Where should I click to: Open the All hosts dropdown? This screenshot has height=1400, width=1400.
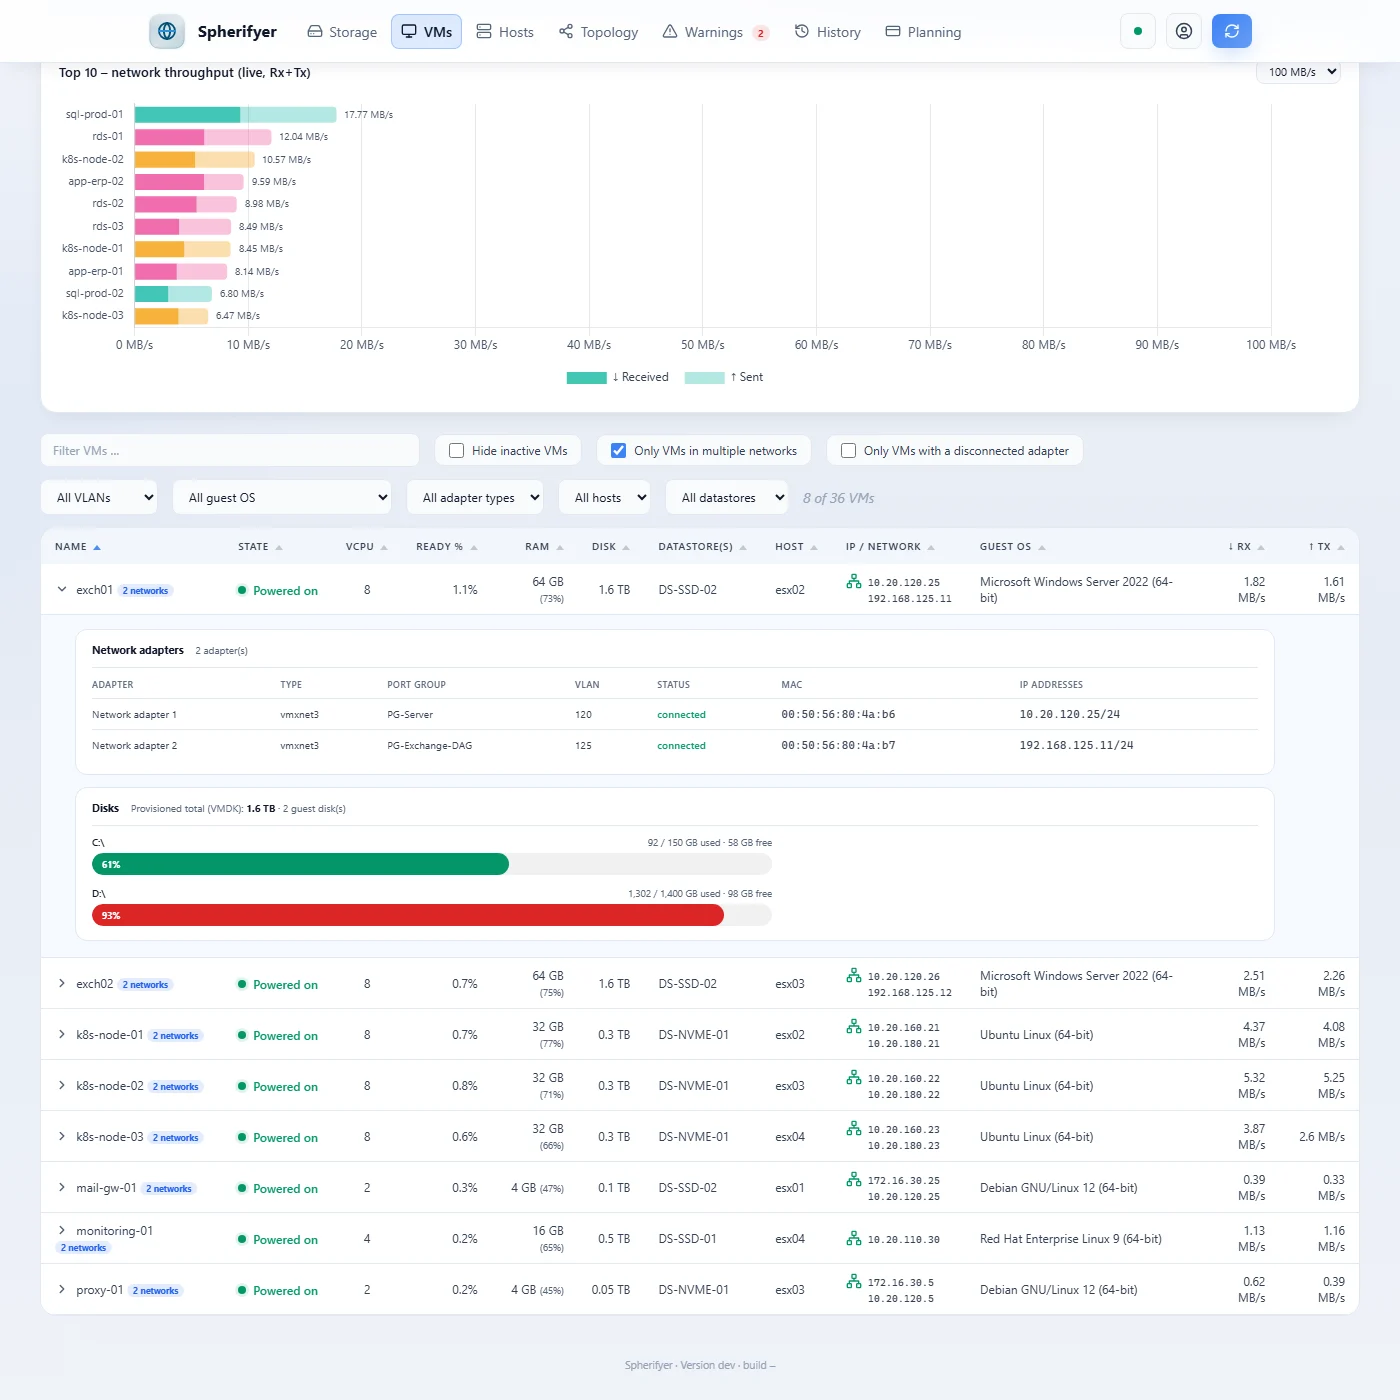click(x=605, y=497)
